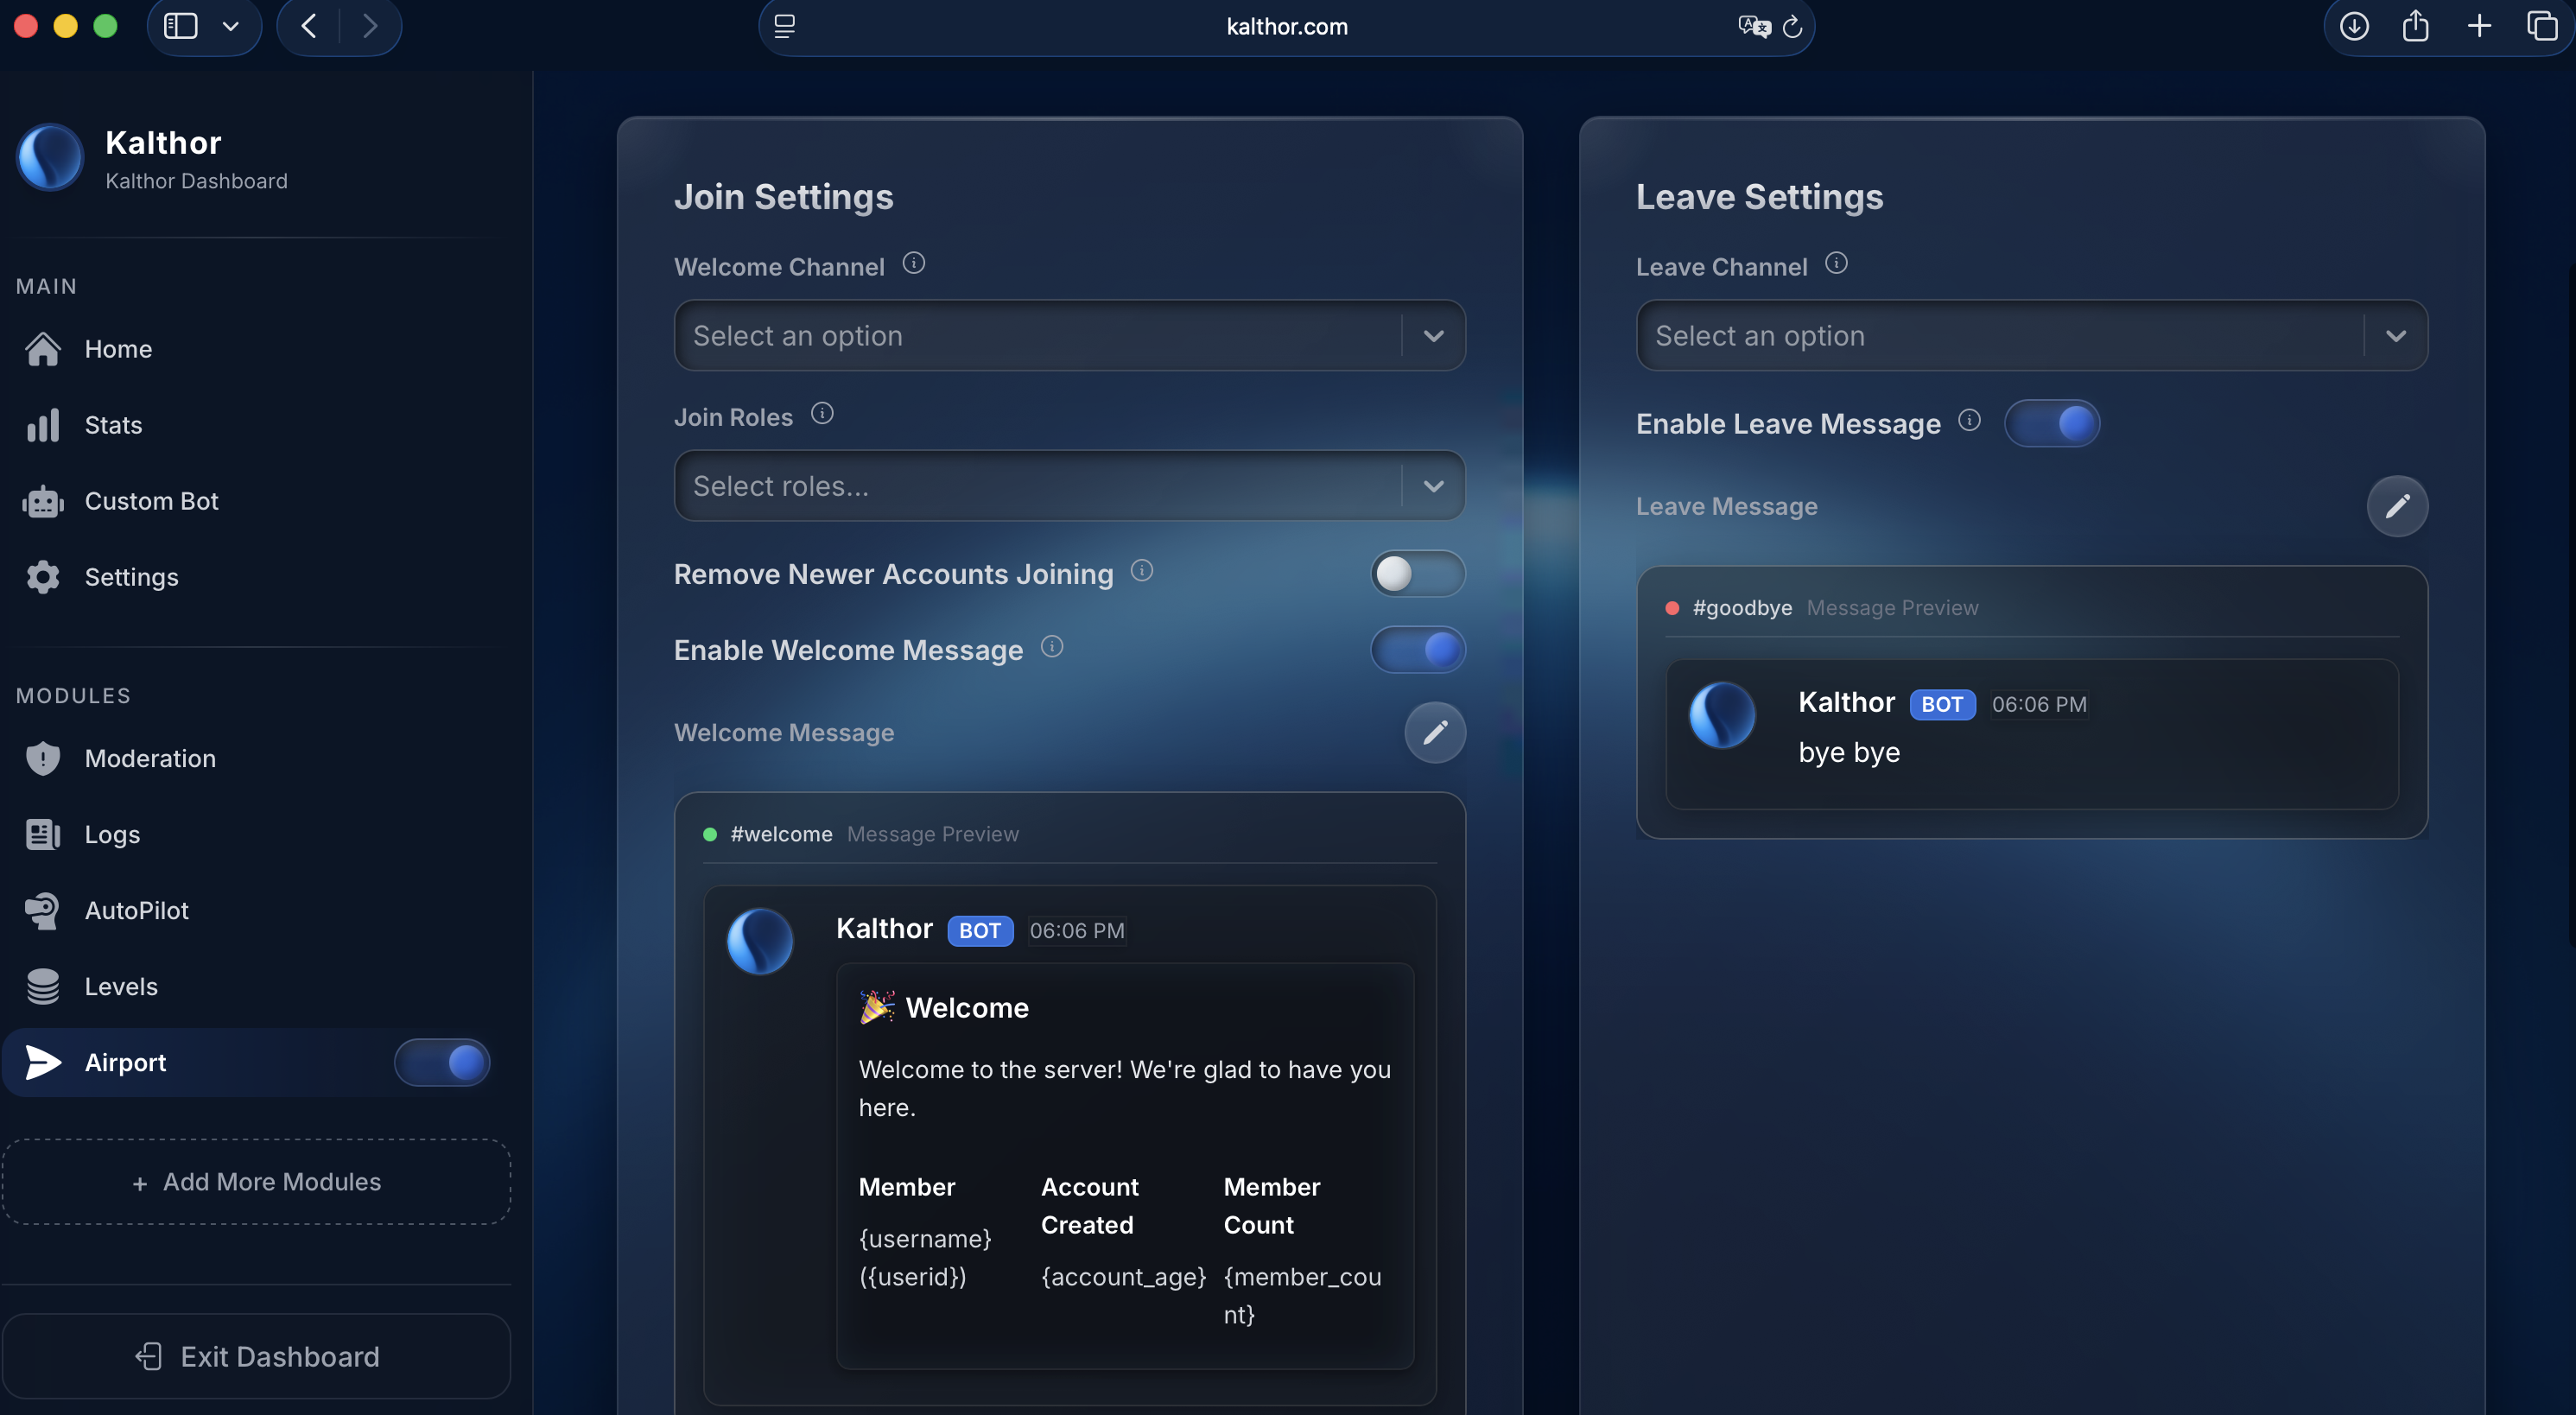Edit the Welcome Message with pencil icon

[x=1434, y=732]
